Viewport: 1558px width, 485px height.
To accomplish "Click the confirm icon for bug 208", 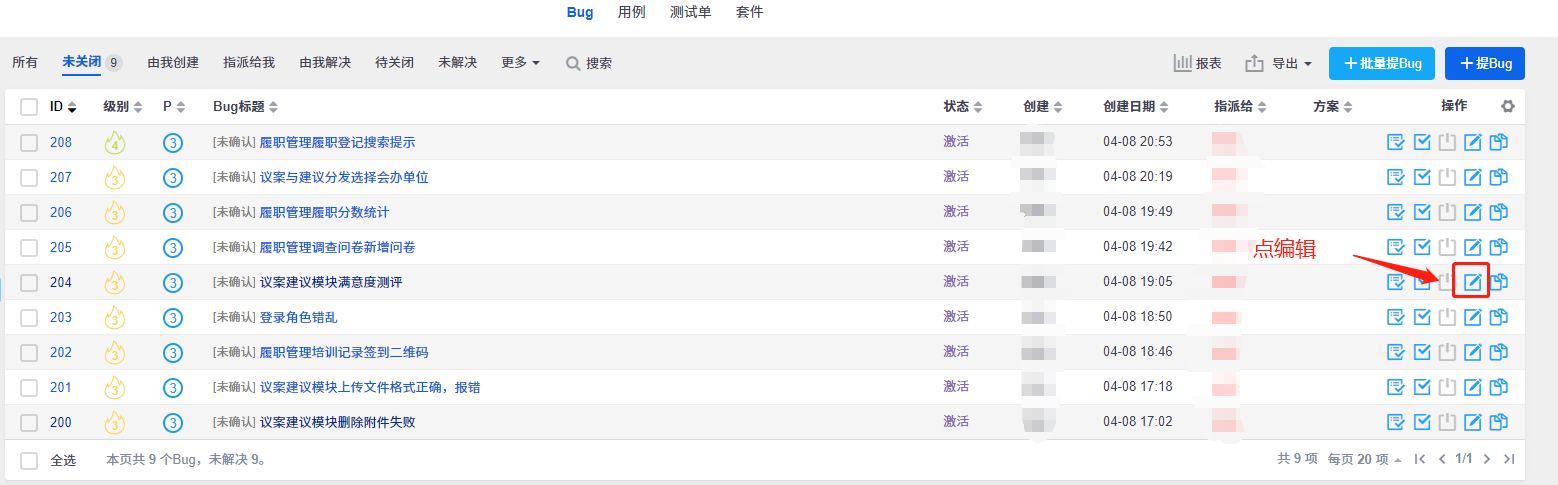I will click(x=1396, y=142).
